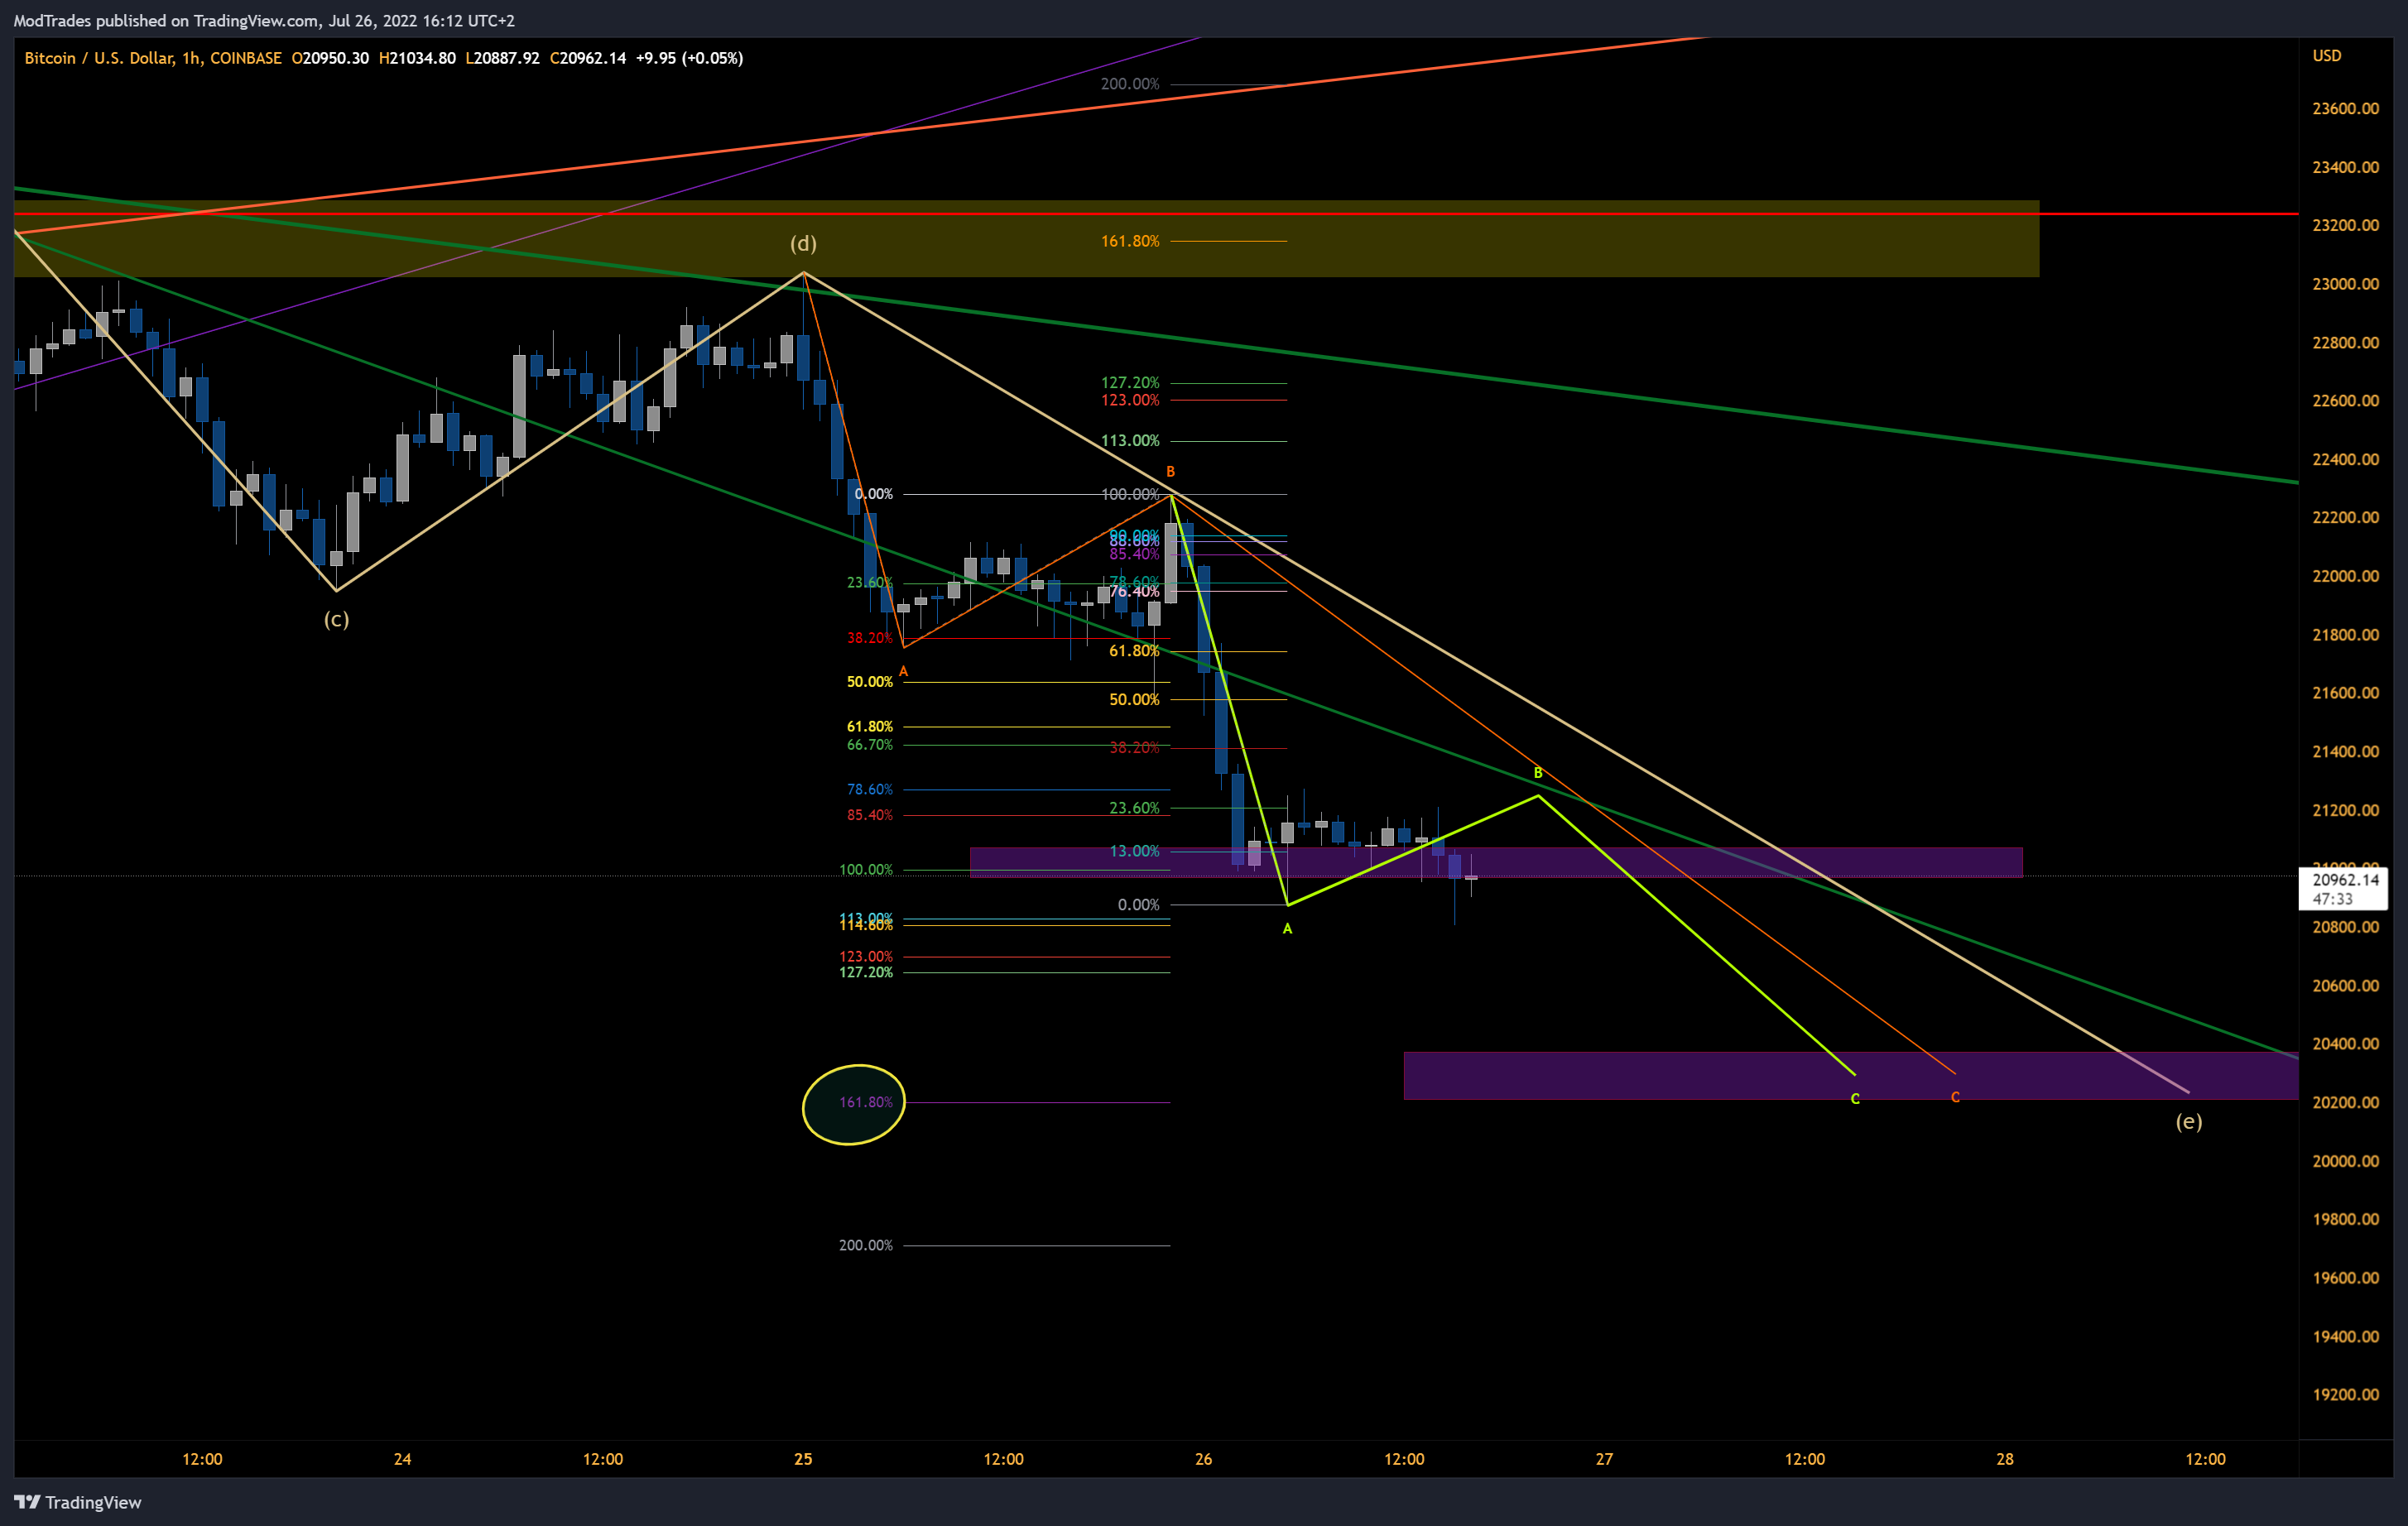This screenshot has height=1526, width=2408.
Task: Click the 200.00% label below the circled level
Action: (x=866, y=1245)
